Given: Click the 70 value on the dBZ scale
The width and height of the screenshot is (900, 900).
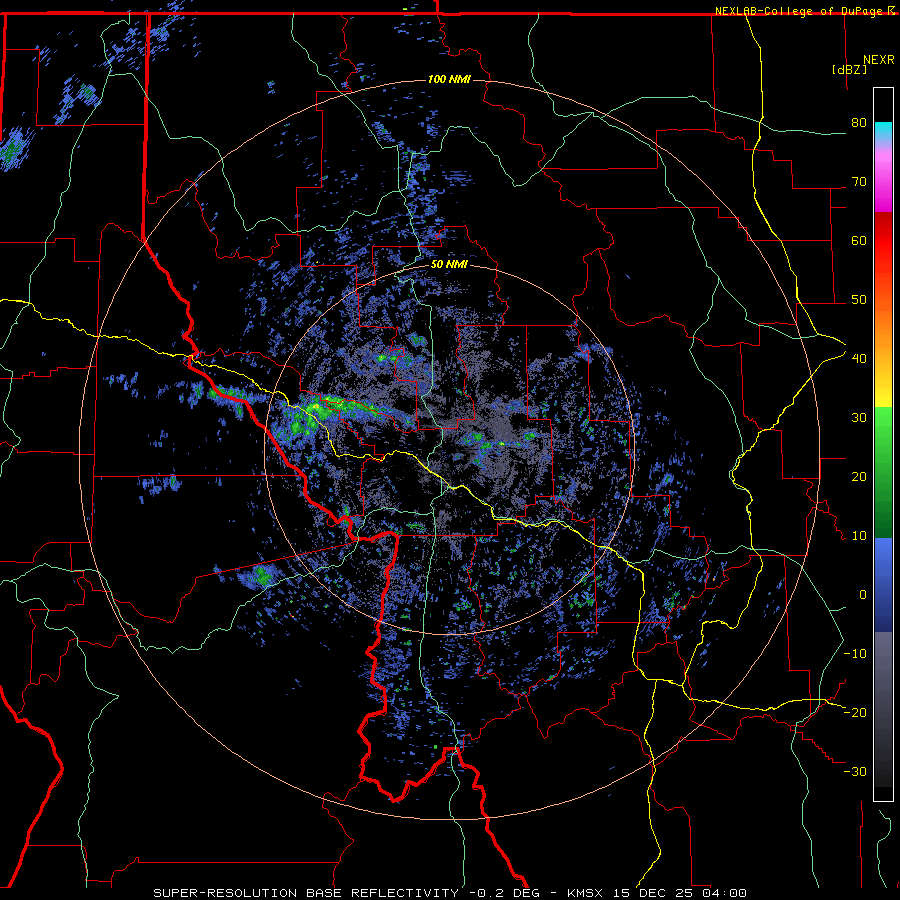Looking at the screenshot, I should pyautogui.click(x=859, y=182).
